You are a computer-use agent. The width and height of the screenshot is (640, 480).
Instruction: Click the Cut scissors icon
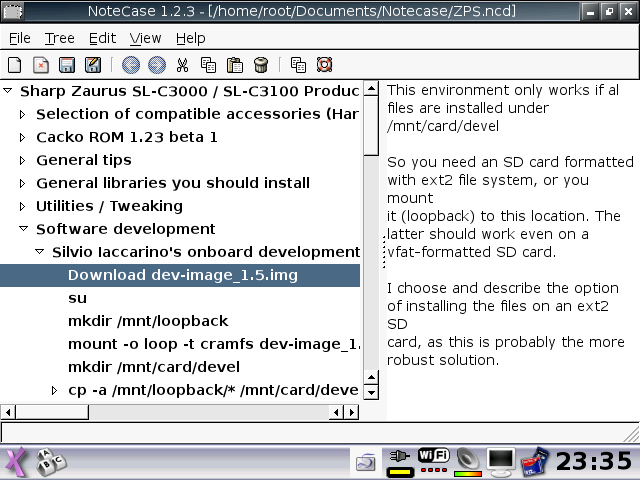[182, 65]
